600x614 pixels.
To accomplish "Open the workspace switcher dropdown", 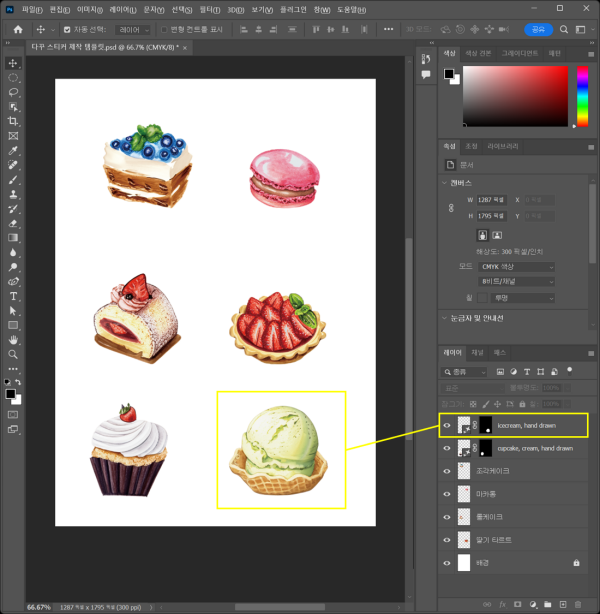I will pos(583,29).
